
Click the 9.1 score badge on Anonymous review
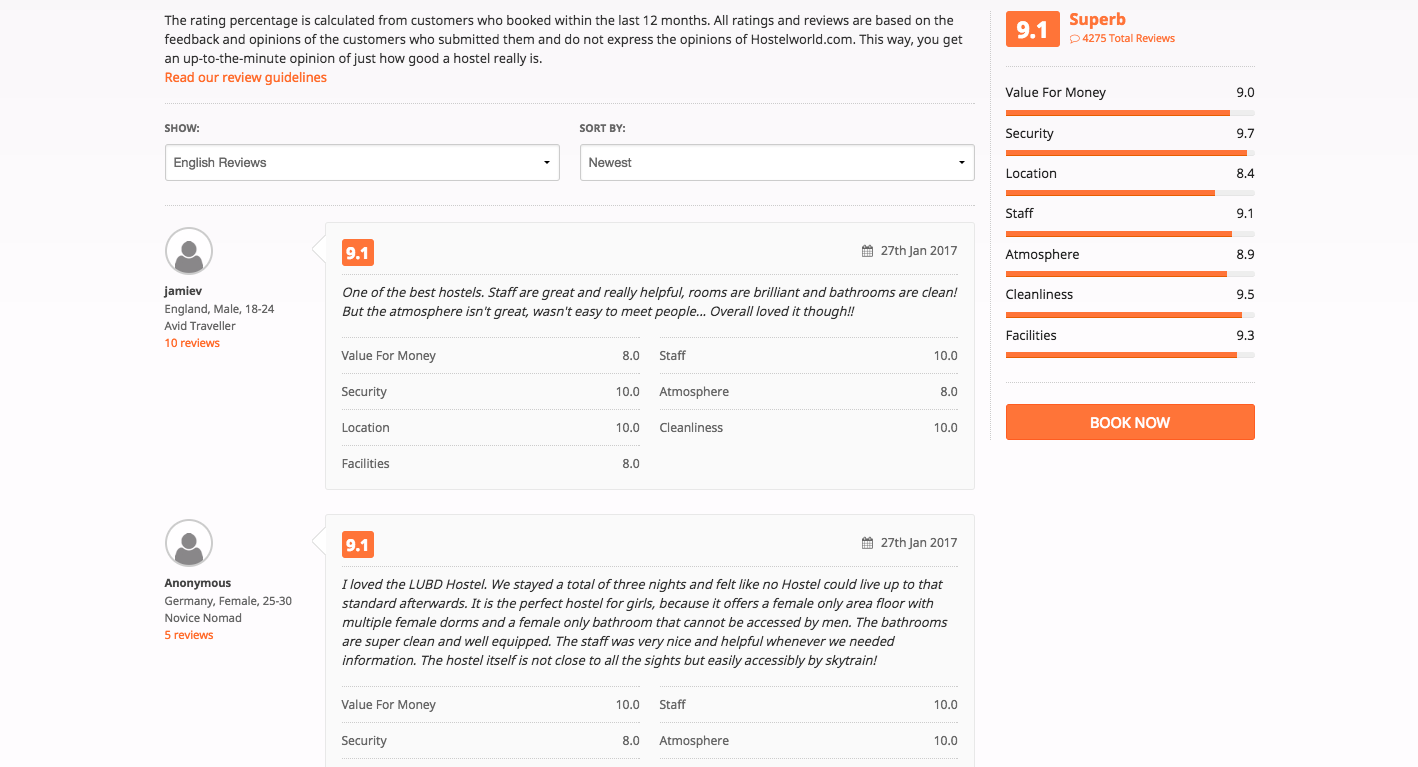pos(357,545)
